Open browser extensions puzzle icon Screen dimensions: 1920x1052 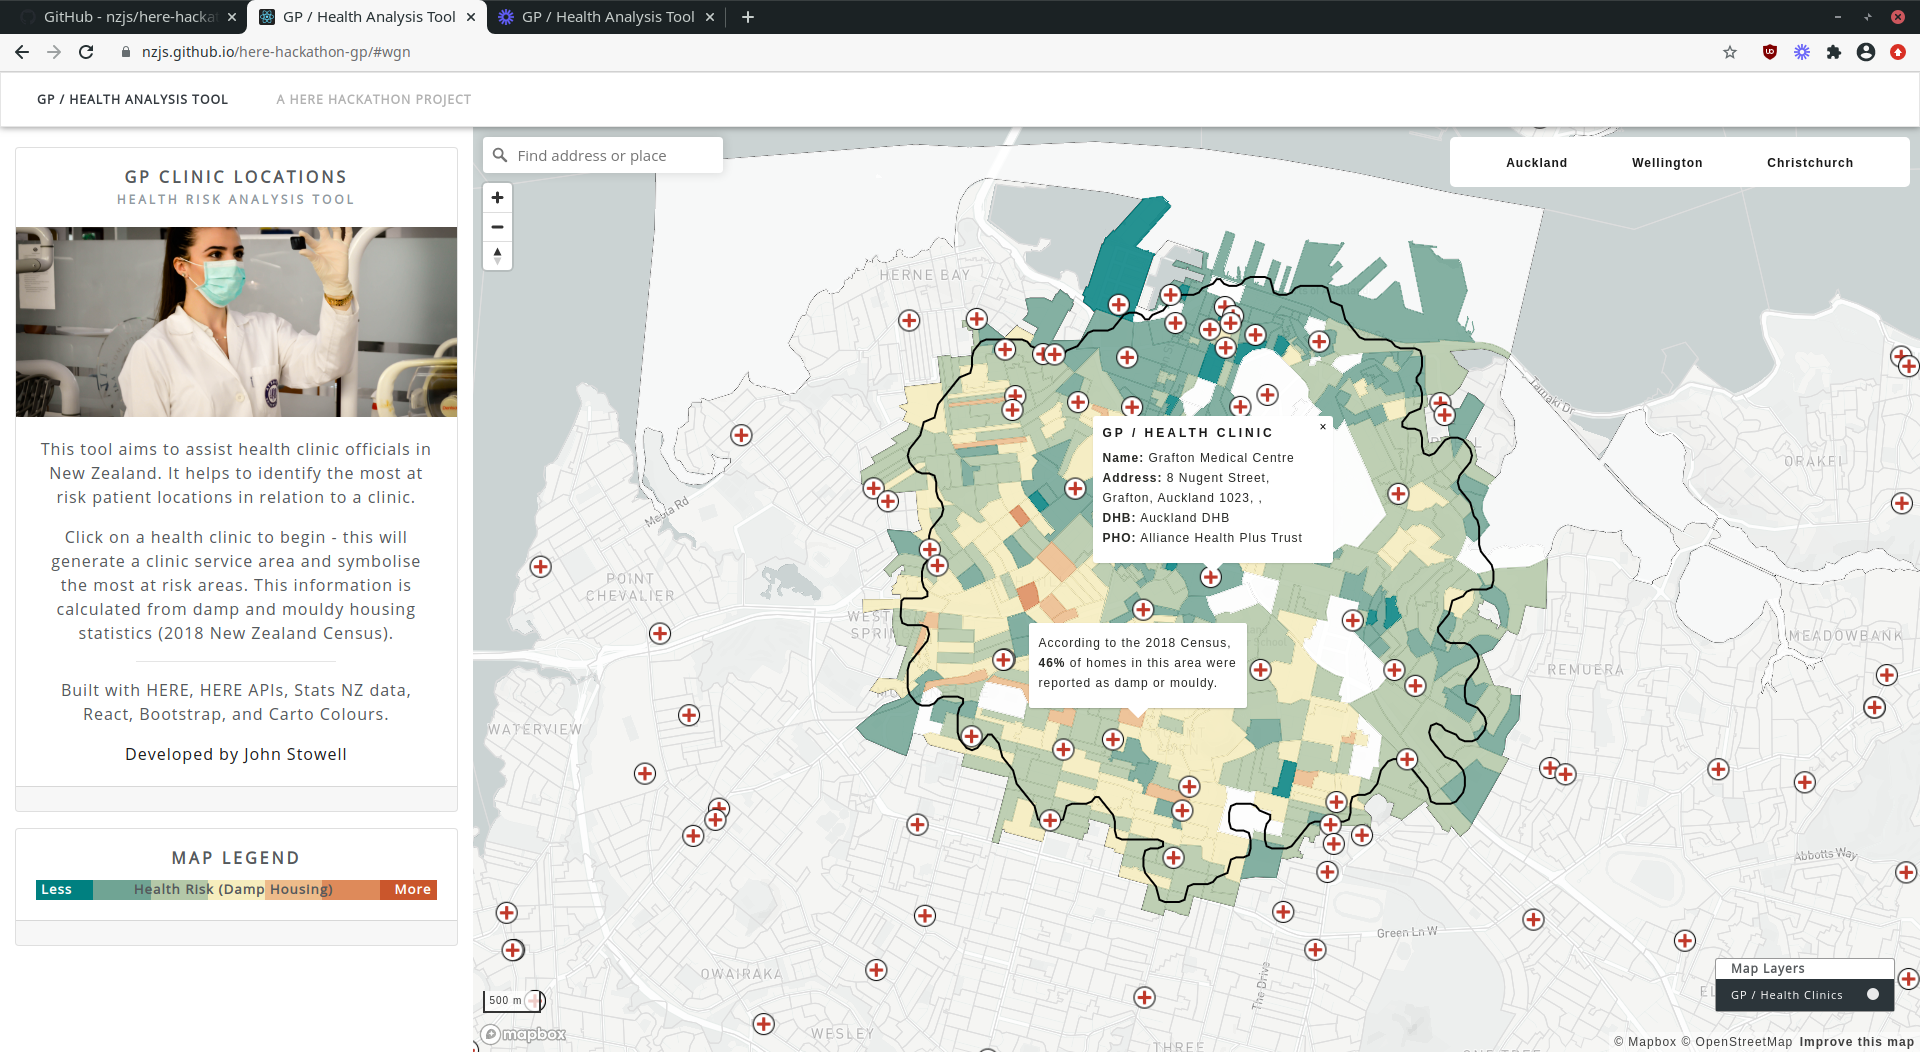[x=1834, y=52]
